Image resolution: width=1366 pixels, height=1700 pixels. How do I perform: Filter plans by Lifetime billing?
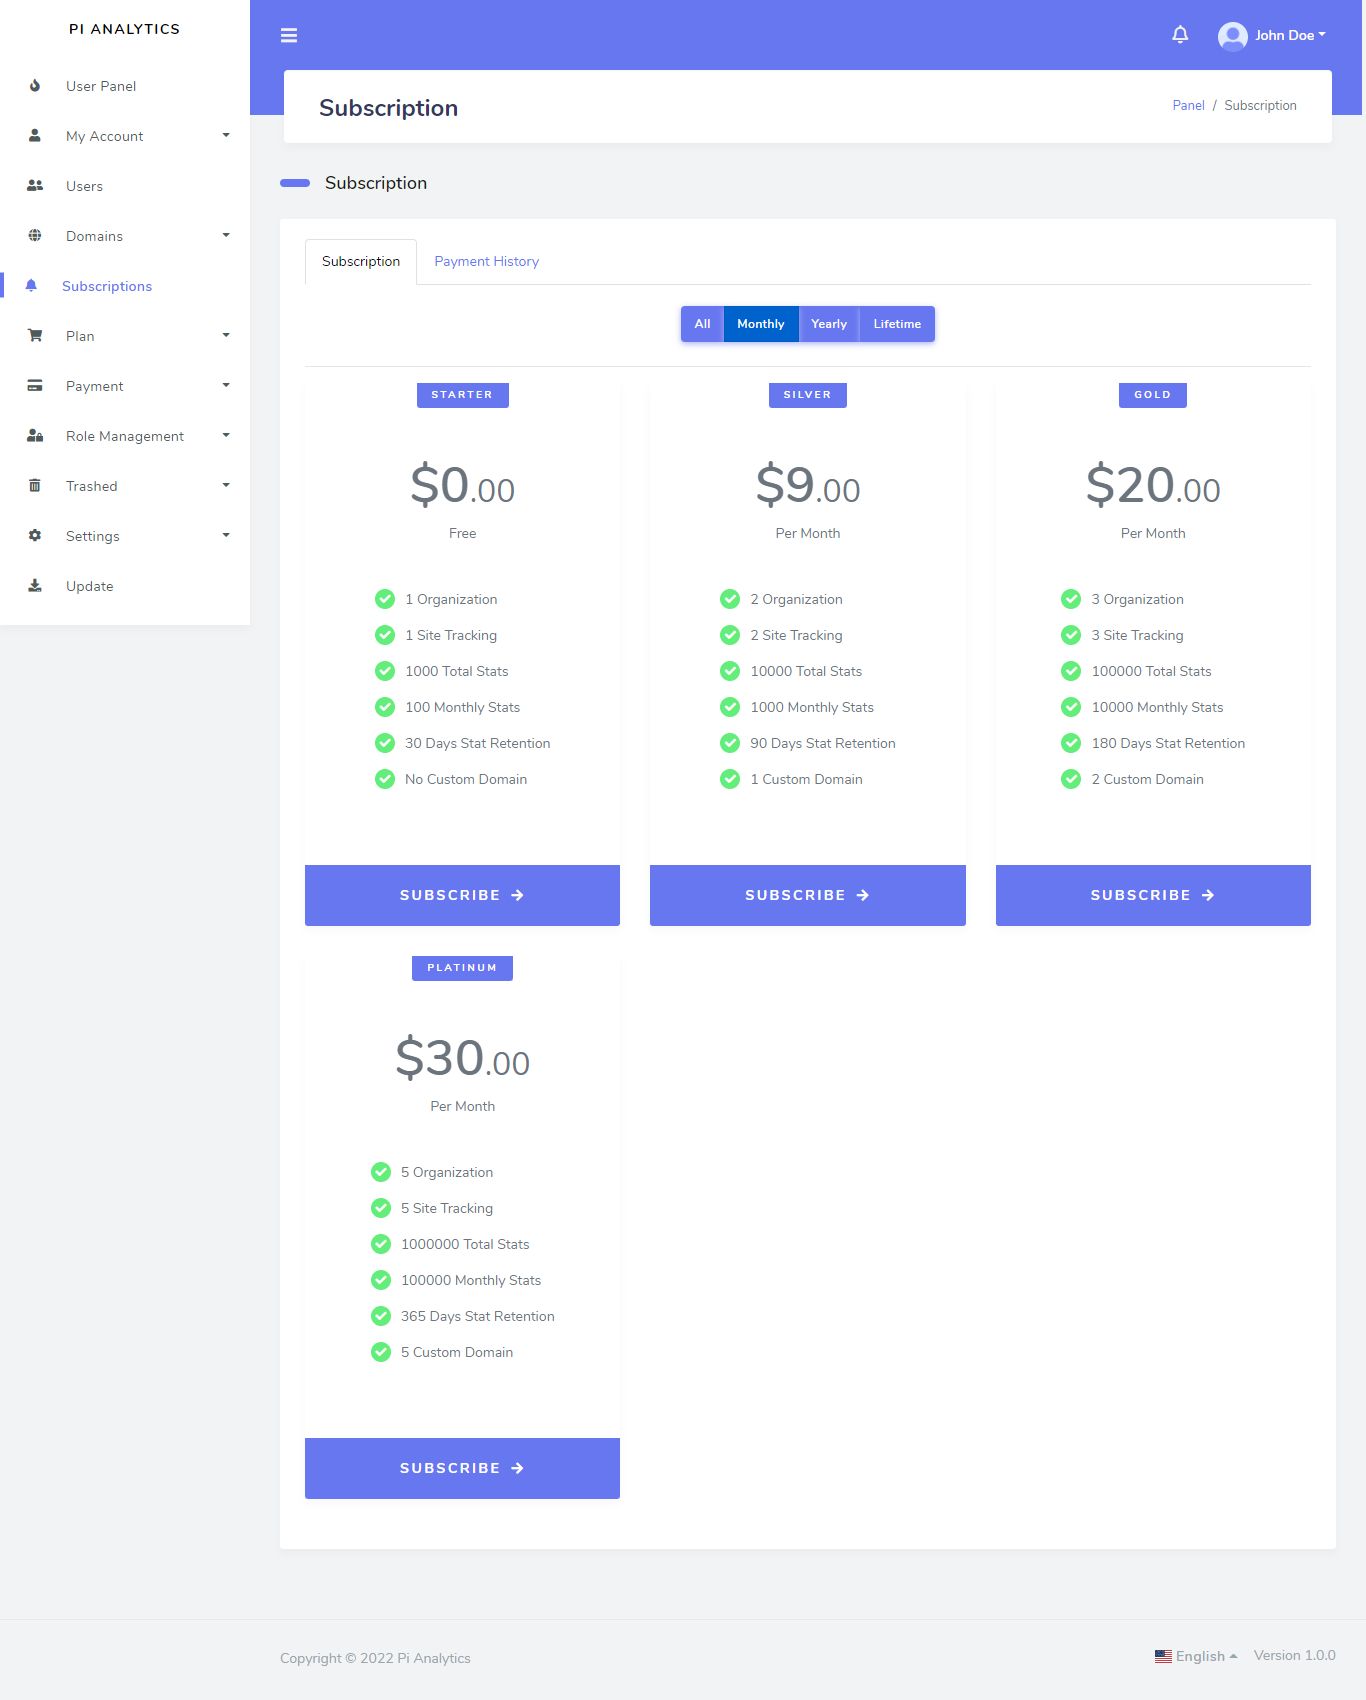897,324
